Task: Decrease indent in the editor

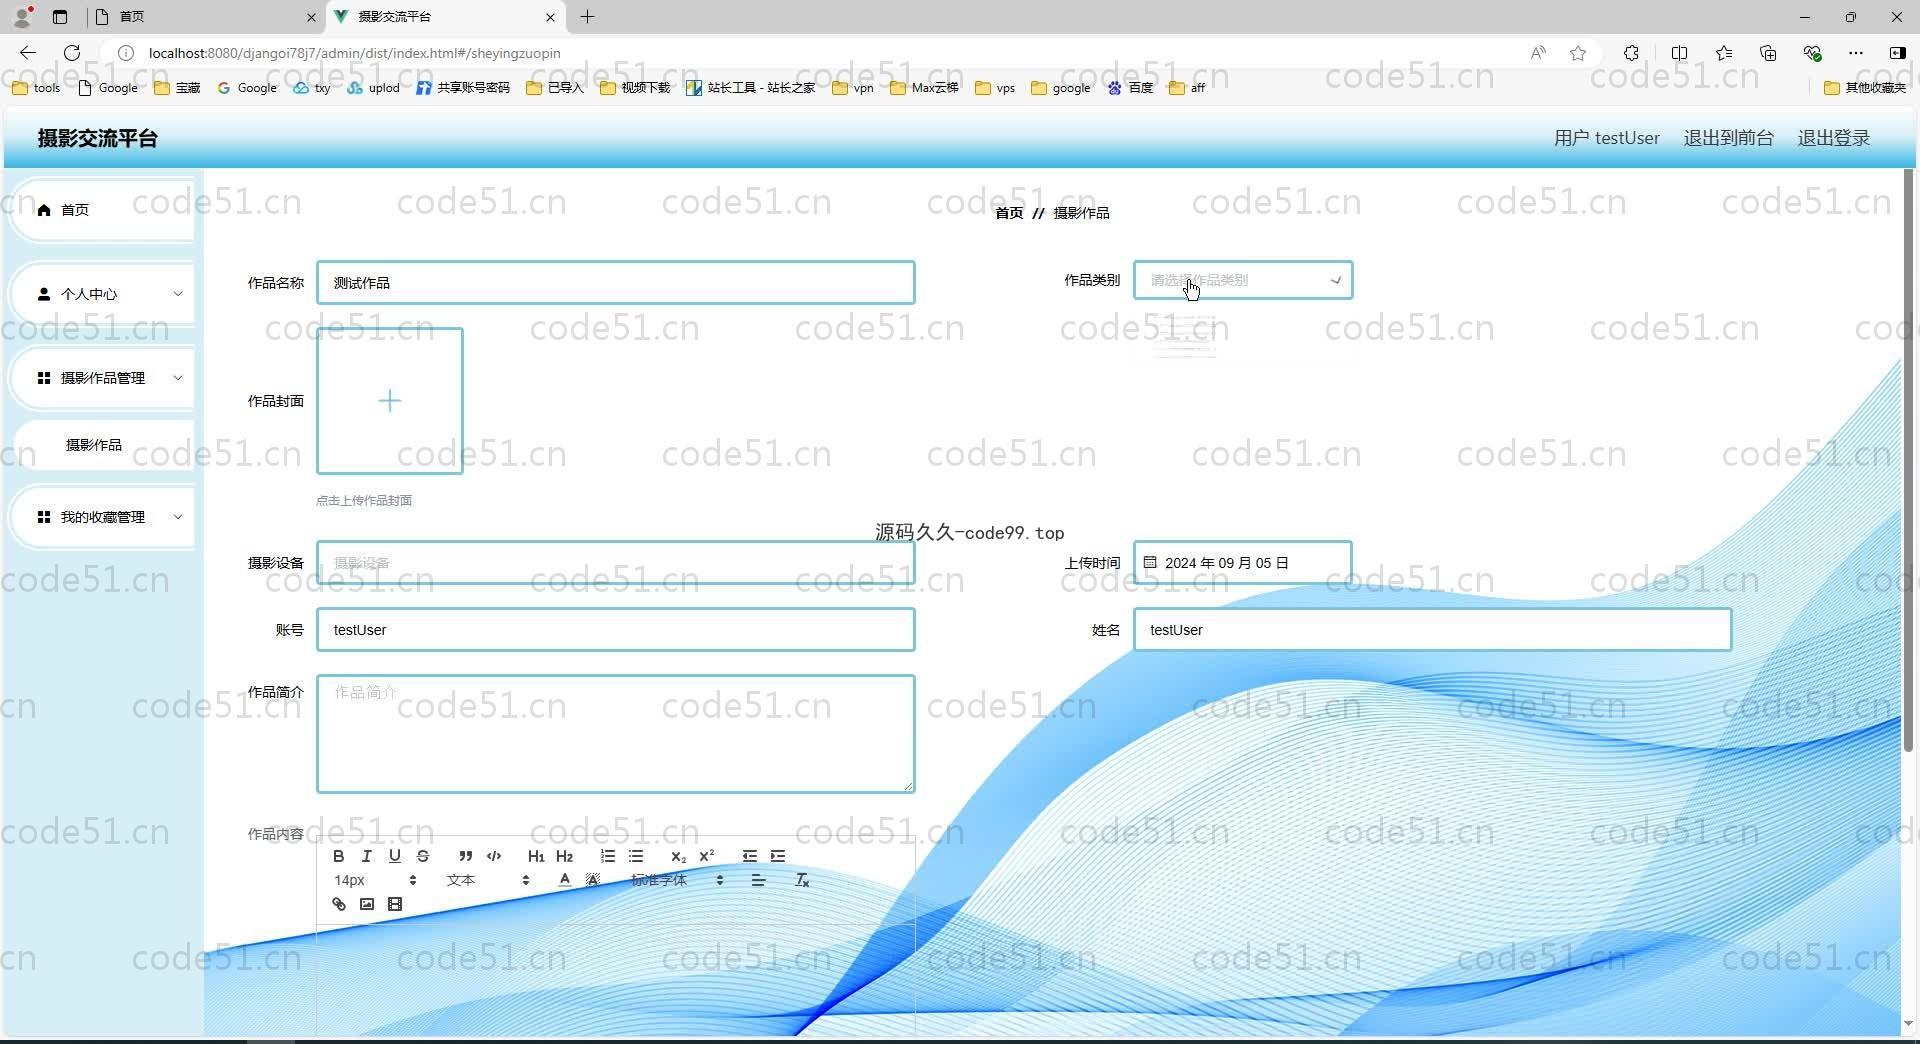Action: pos(749,856)
